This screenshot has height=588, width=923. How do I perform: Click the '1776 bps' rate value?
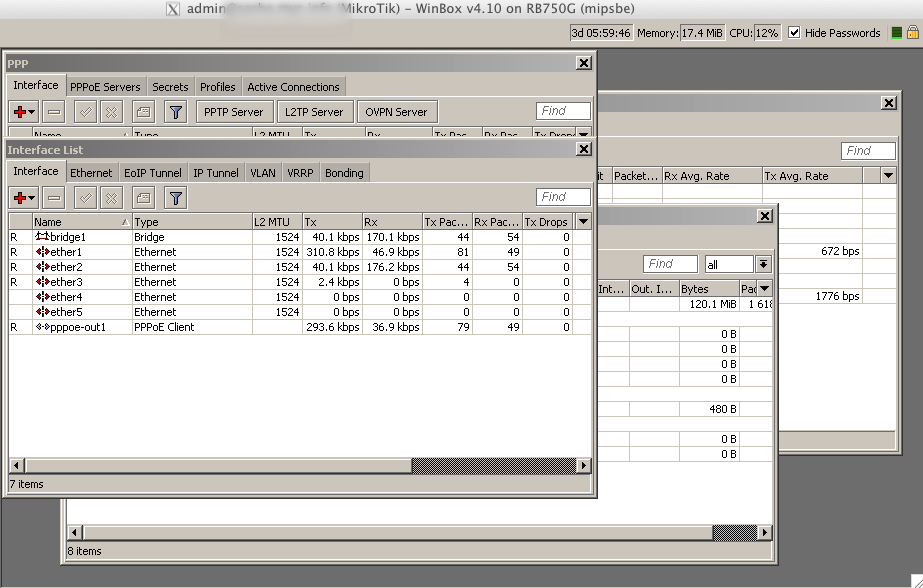click(837, 296)
